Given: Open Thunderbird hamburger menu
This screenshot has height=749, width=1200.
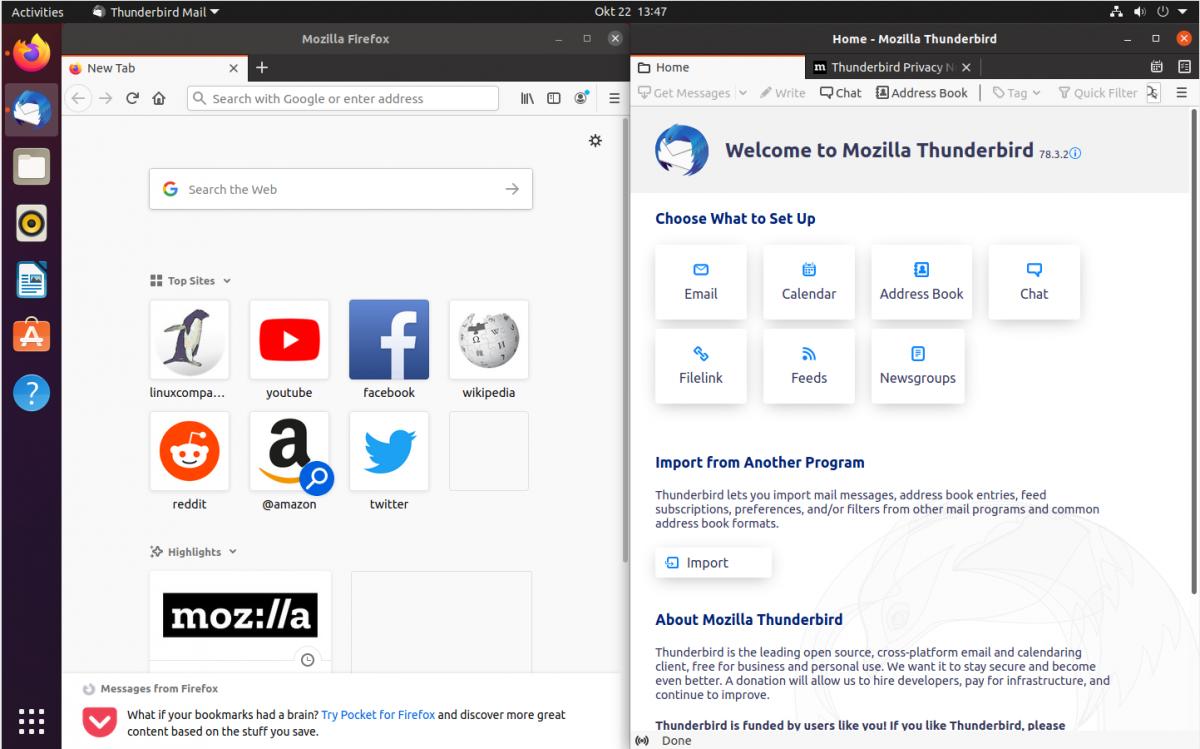Looking at the screenshot, I should pos(1181,93).
